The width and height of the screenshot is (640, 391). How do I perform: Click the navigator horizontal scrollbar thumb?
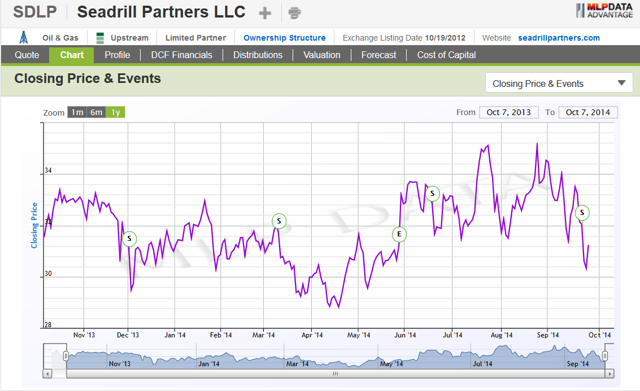(x=335, y=373)
